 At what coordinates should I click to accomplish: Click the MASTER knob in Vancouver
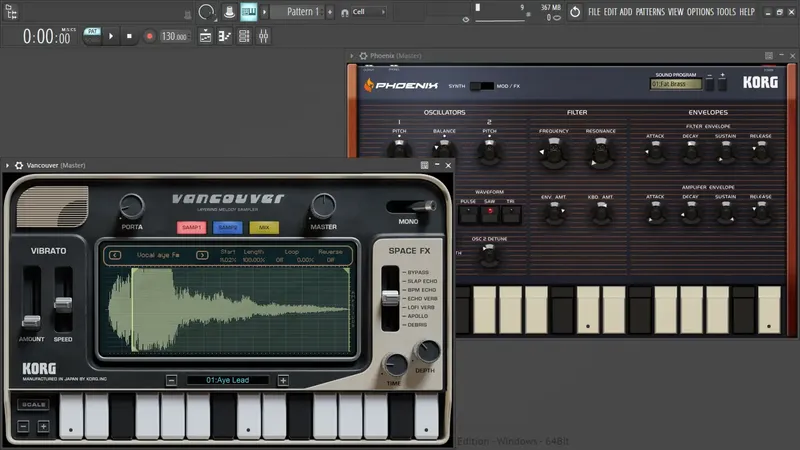(x=323, y=206)
